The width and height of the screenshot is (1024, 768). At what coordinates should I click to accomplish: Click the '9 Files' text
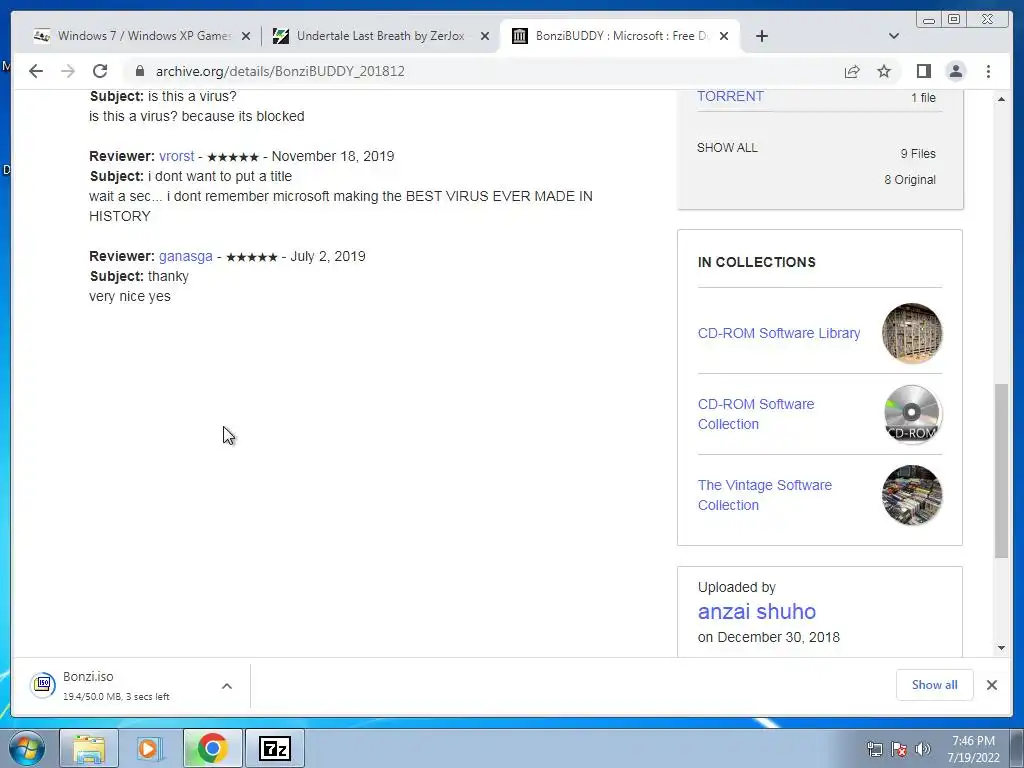(918, 153)
